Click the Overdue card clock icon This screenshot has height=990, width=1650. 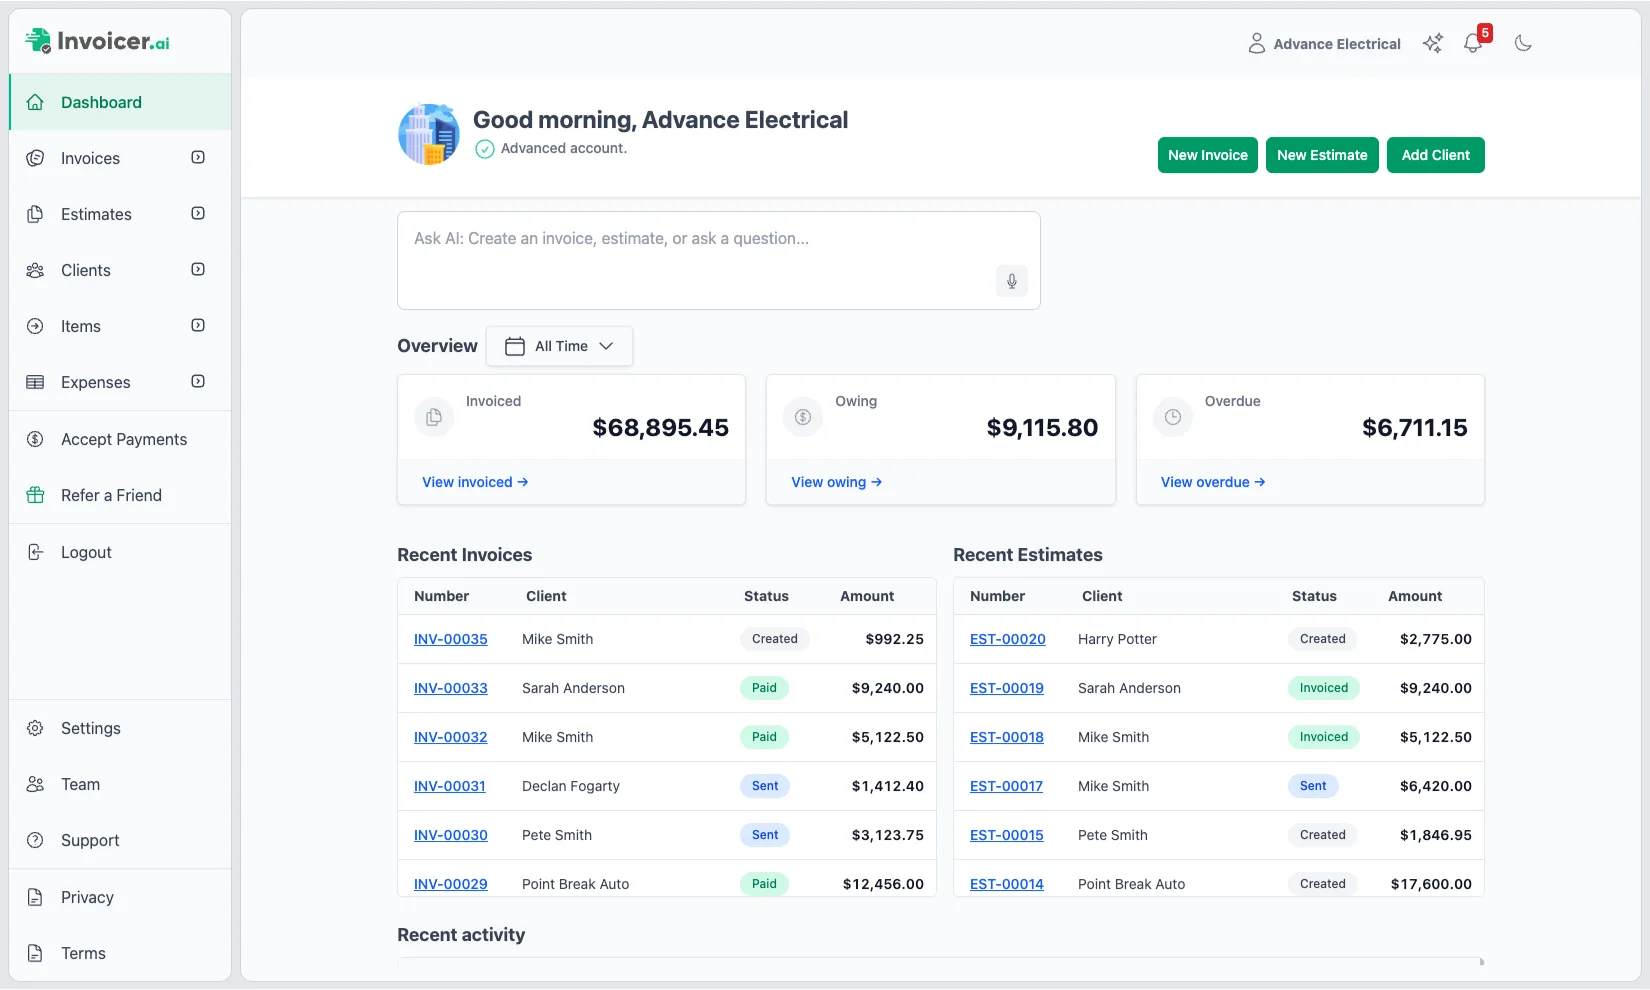click(x=1173, y=417)
